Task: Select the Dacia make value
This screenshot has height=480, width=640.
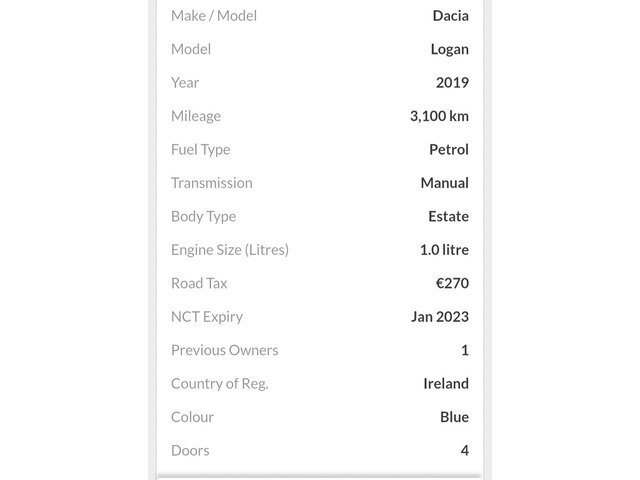Action: point(450,16)
